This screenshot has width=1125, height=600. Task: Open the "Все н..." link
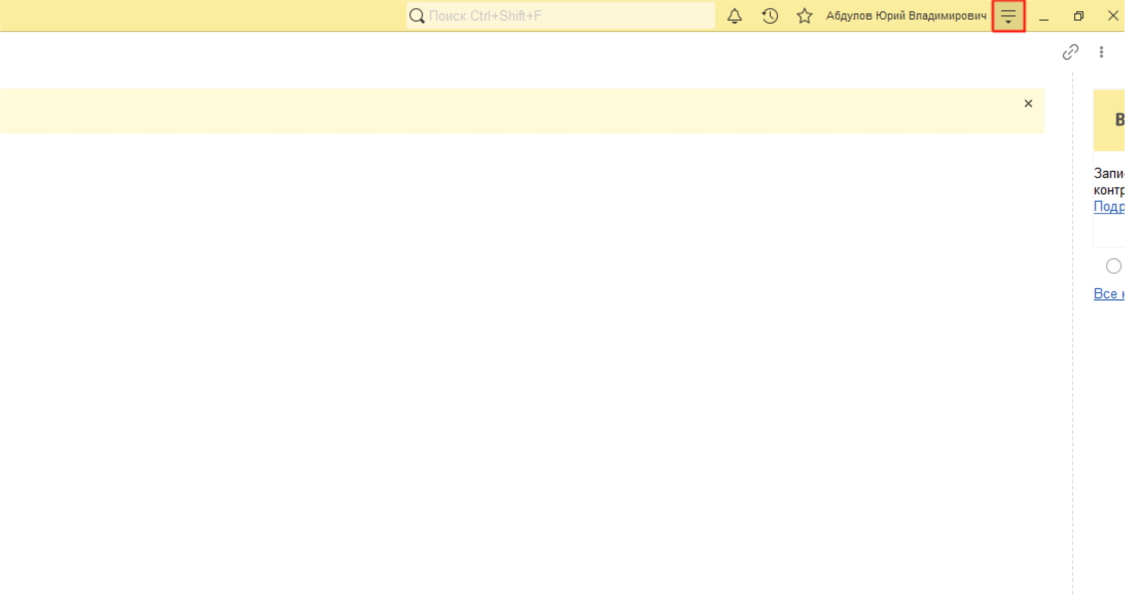(x=1109, y=294)
